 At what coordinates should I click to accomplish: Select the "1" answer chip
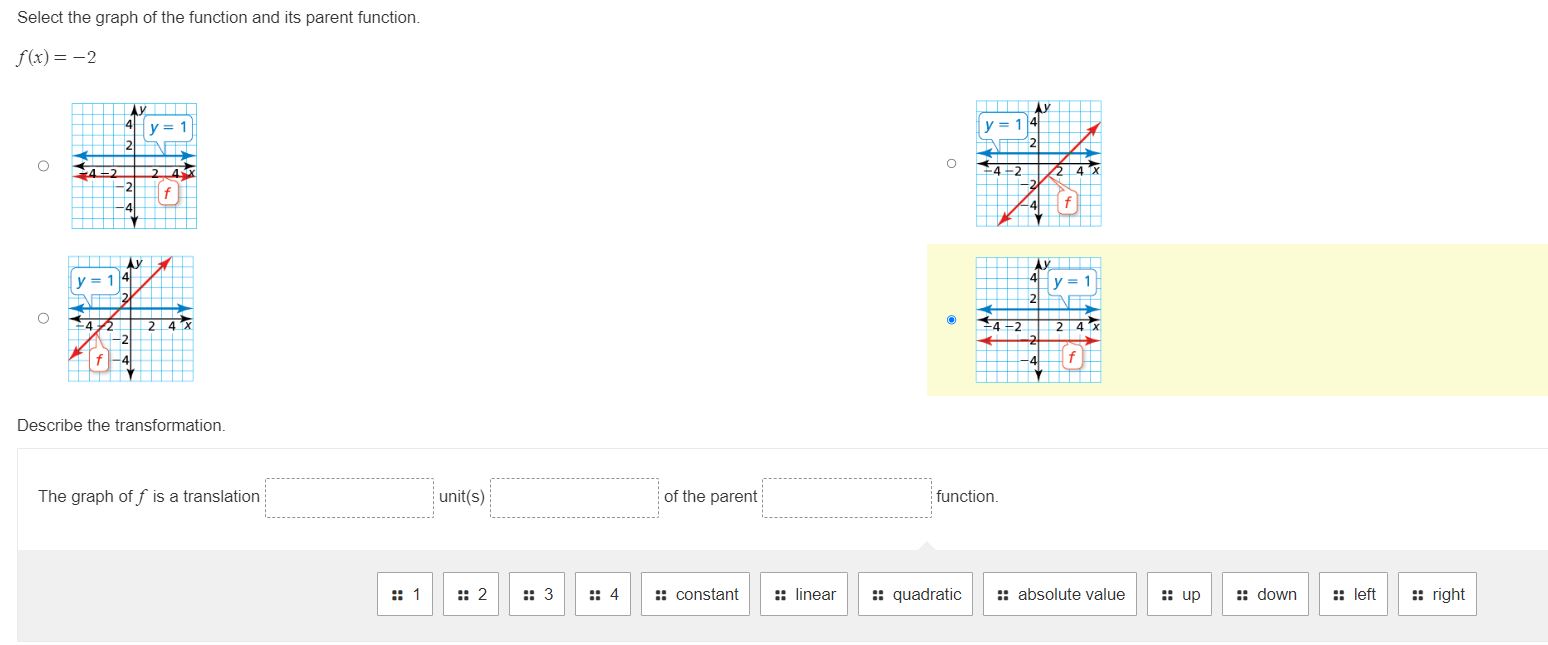(404, 593)
